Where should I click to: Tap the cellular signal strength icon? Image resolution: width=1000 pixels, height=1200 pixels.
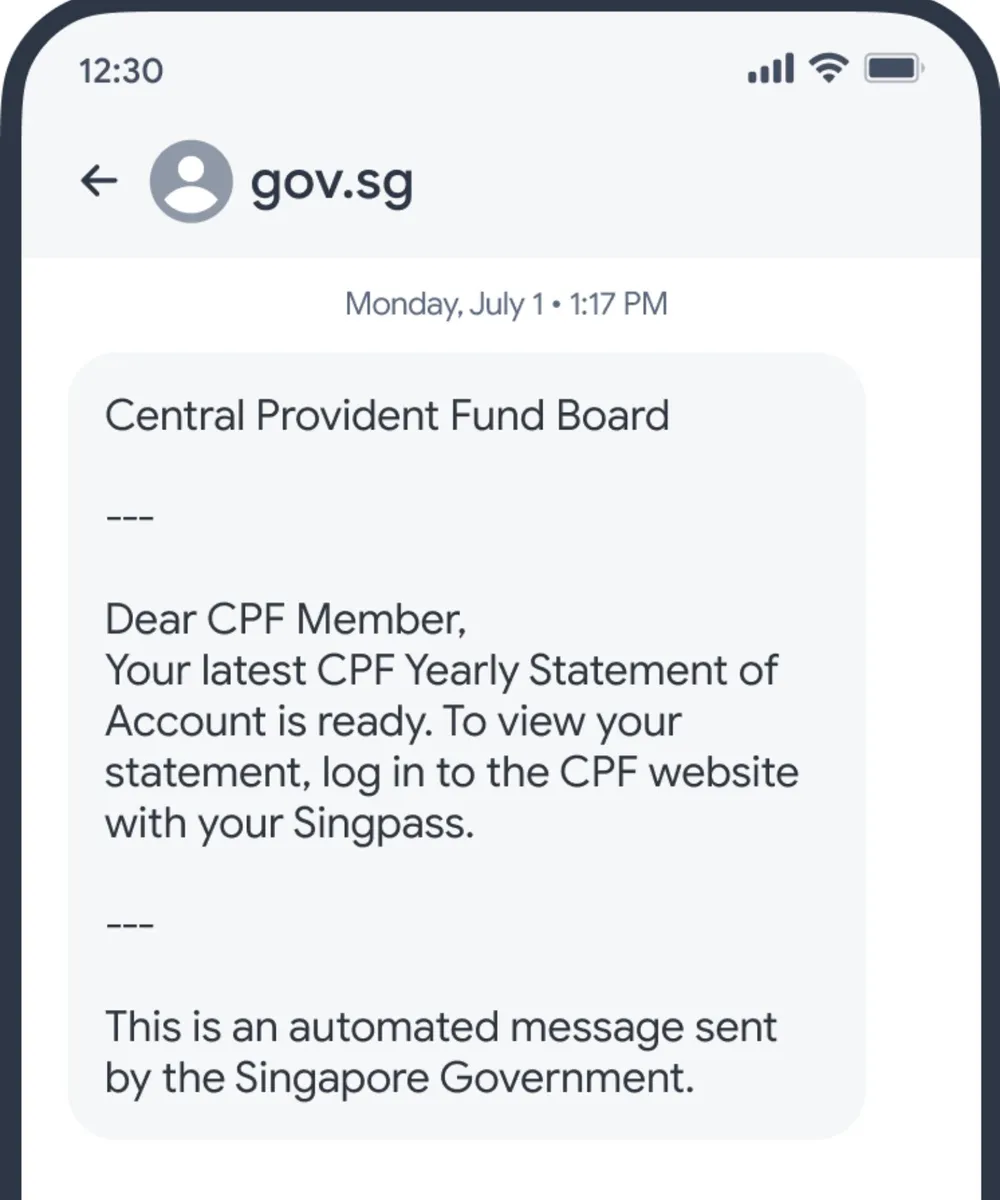pos(770,70)
